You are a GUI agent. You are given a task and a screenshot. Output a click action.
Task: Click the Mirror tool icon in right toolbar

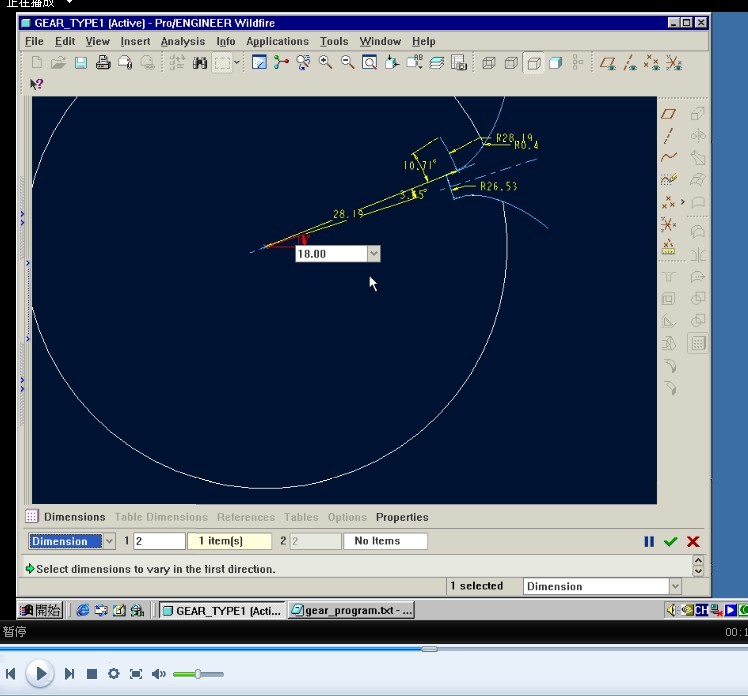[x=698, y=255]
